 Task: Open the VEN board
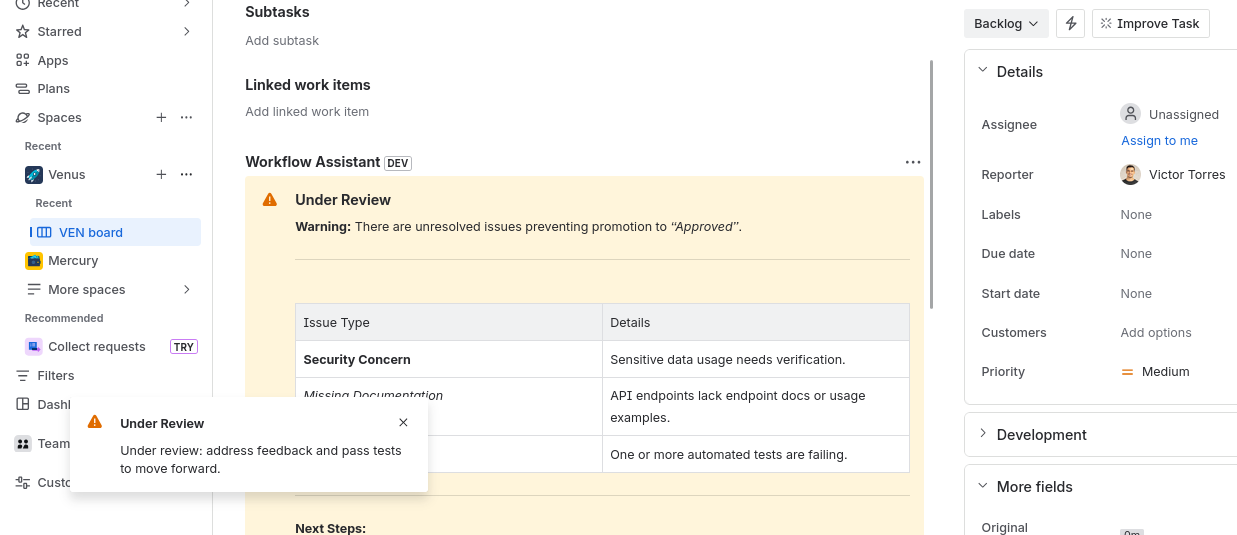(115, 232)
